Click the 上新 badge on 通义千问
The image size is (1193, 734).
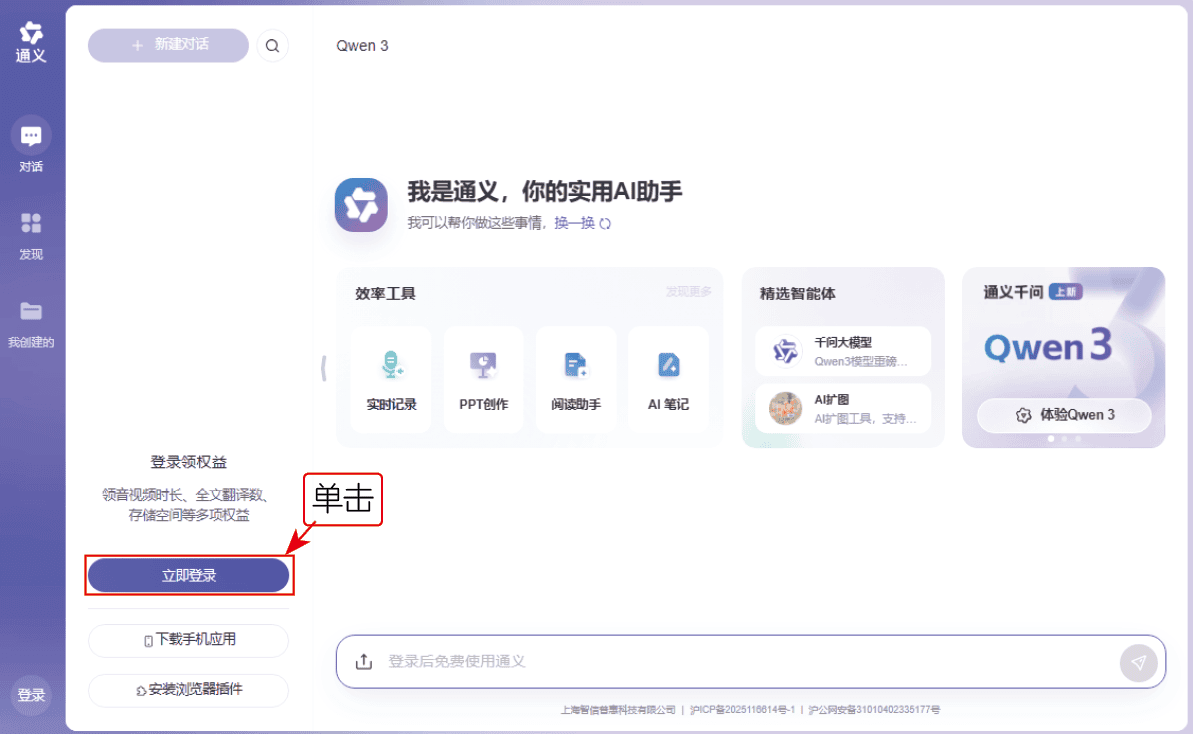click(1065, 292)
